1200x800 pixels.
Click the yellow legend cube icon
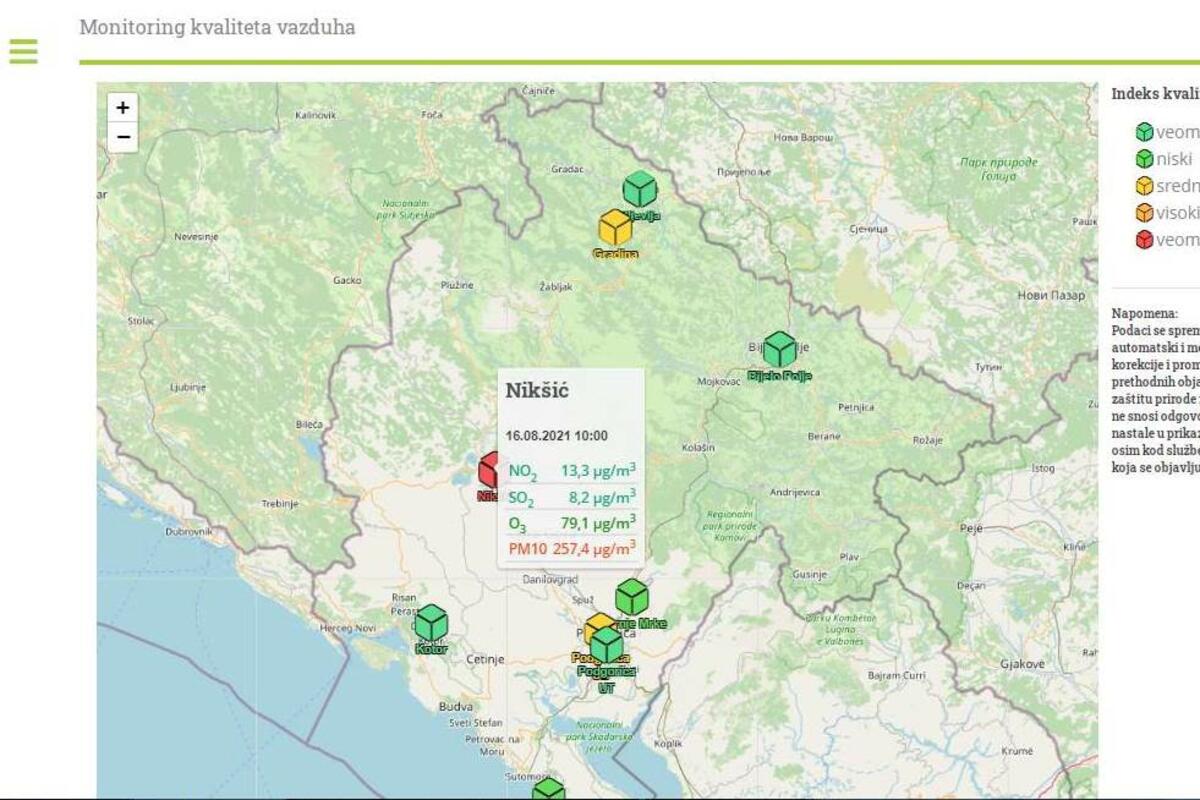click(1144, 186)
